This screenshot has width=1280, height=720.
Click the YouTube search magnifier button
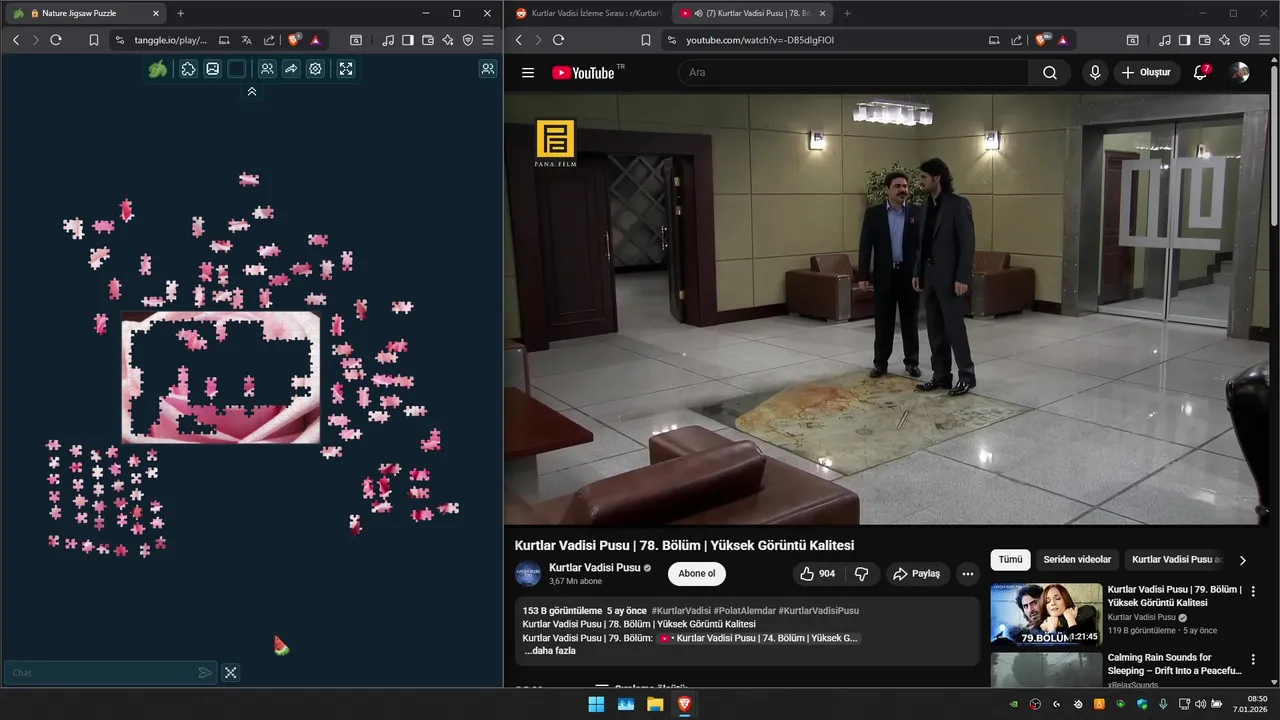click(1050, 72)
